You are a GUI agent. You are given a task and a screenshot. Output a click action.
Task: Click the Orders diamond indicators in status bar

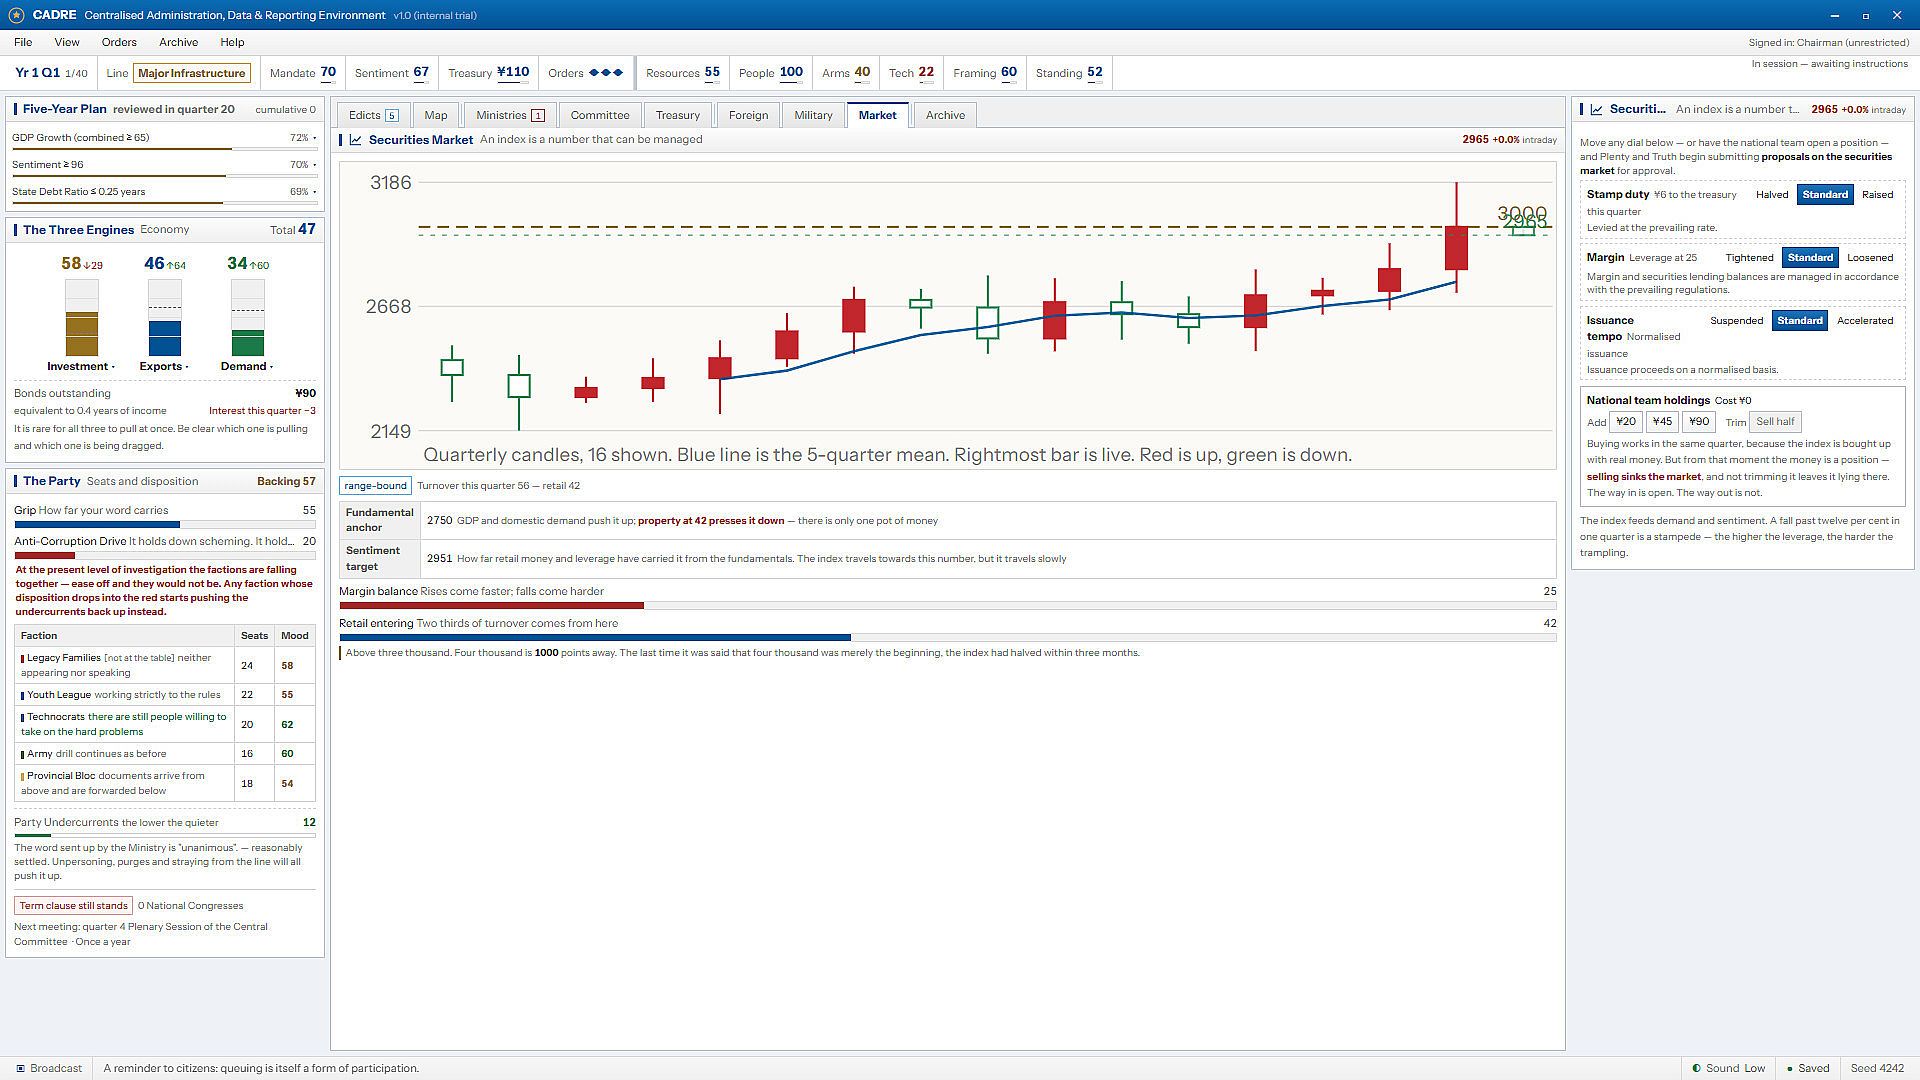[606, 73]
